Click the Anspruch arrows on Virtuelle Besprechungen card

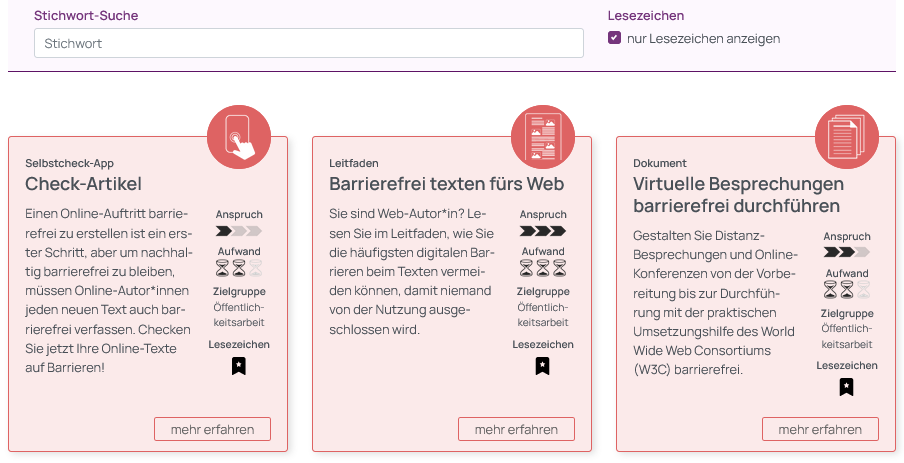tap(846, 252)
